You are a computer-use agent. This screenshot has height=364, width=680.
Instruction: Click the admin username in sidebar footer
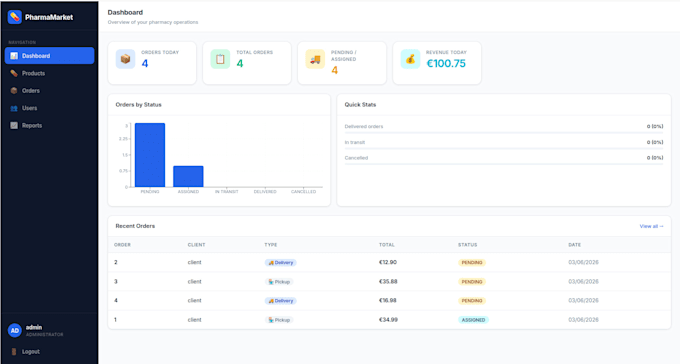click(x=34, y=327)
